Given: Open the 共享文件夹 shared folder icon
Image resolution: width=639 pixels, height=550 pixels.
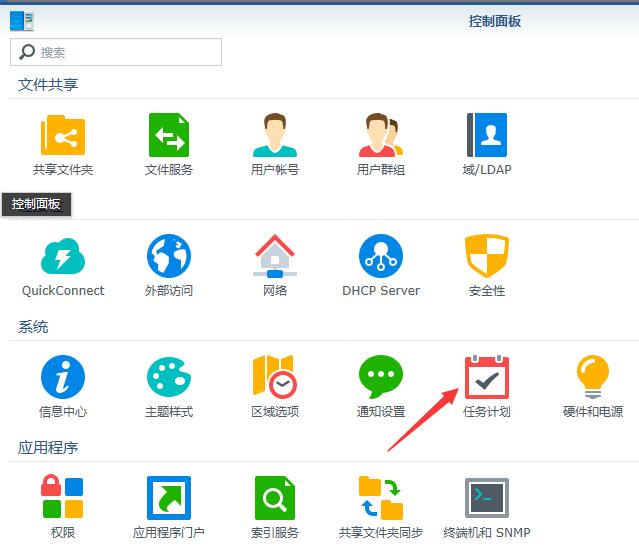Looking at the screenshot, I should point(63,135).
